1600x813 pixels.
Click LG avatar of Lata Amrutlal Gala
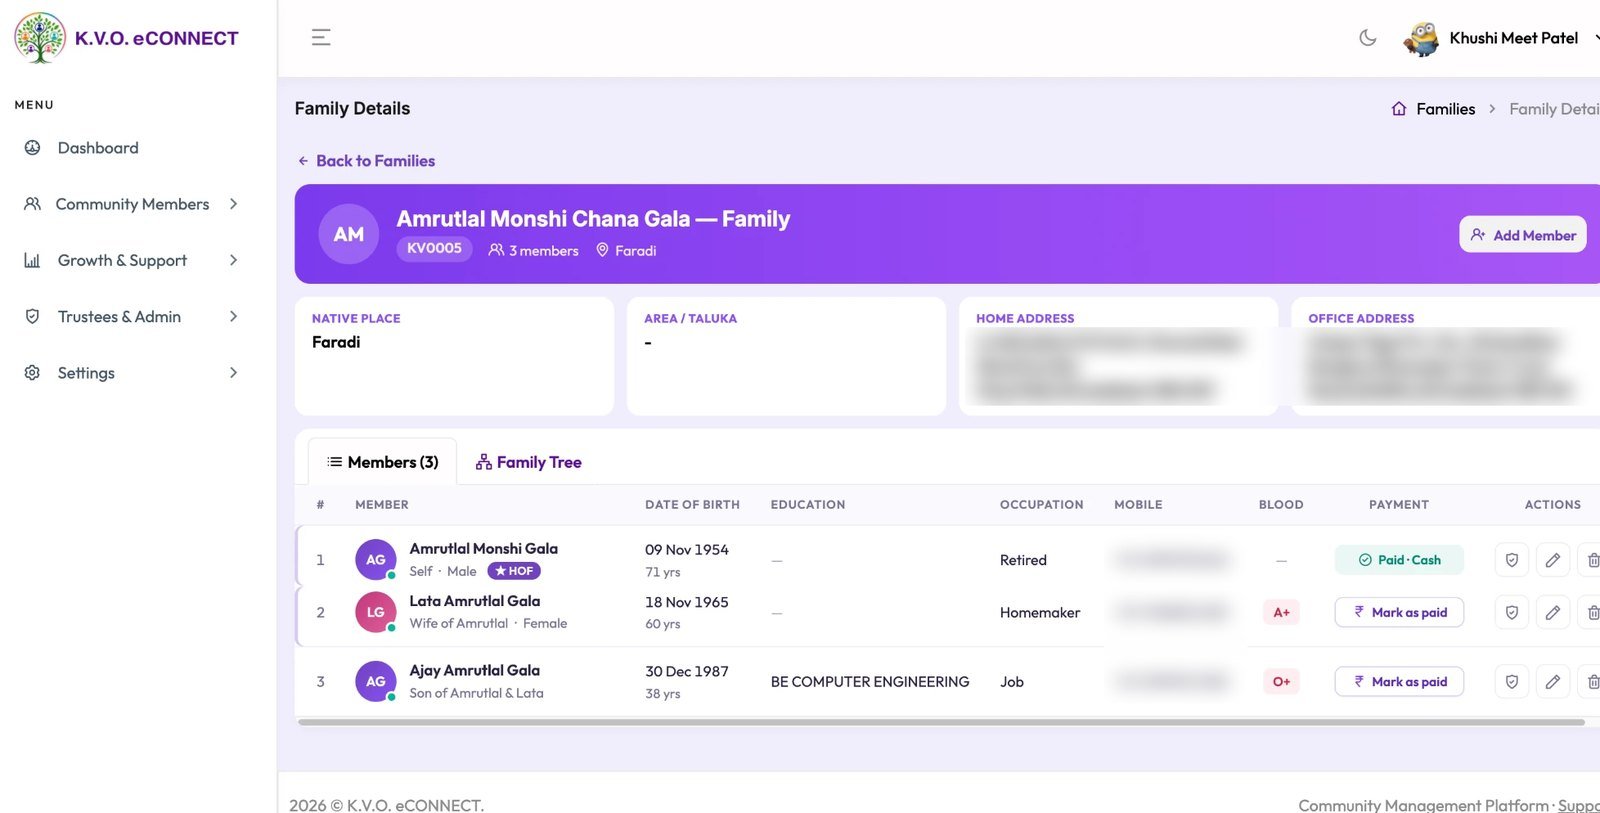tap(376, 612)
